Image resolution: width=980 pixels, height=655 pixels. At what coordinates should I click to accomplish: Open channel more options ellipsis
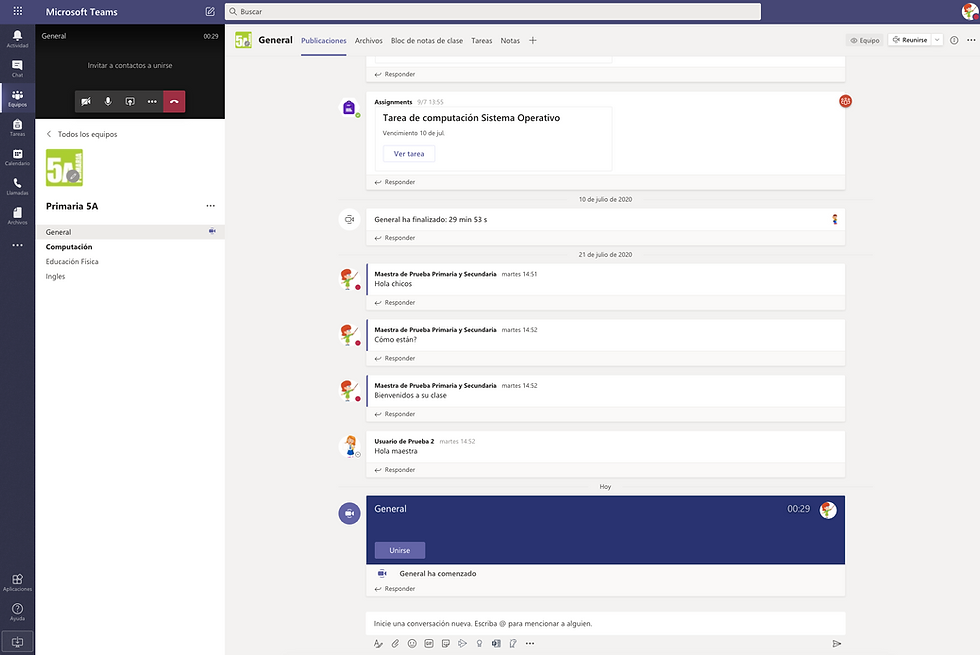971,40
